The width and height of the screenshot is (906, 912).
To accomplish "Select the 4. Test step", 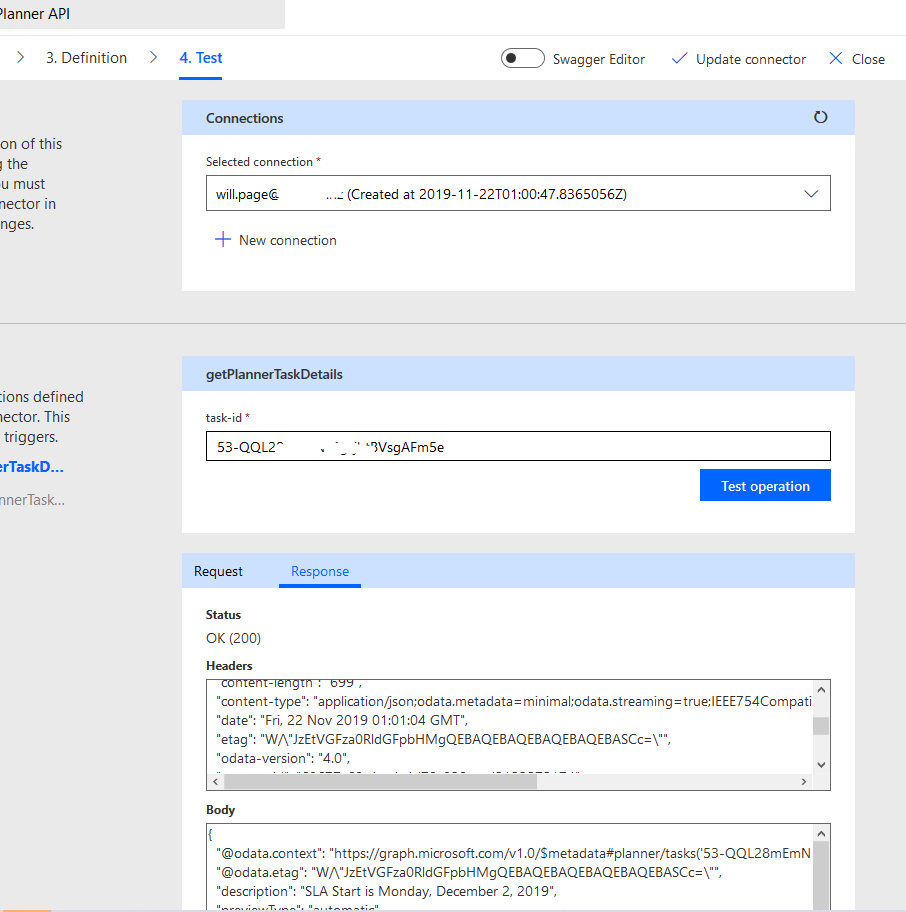I will [x=201, y=58].
